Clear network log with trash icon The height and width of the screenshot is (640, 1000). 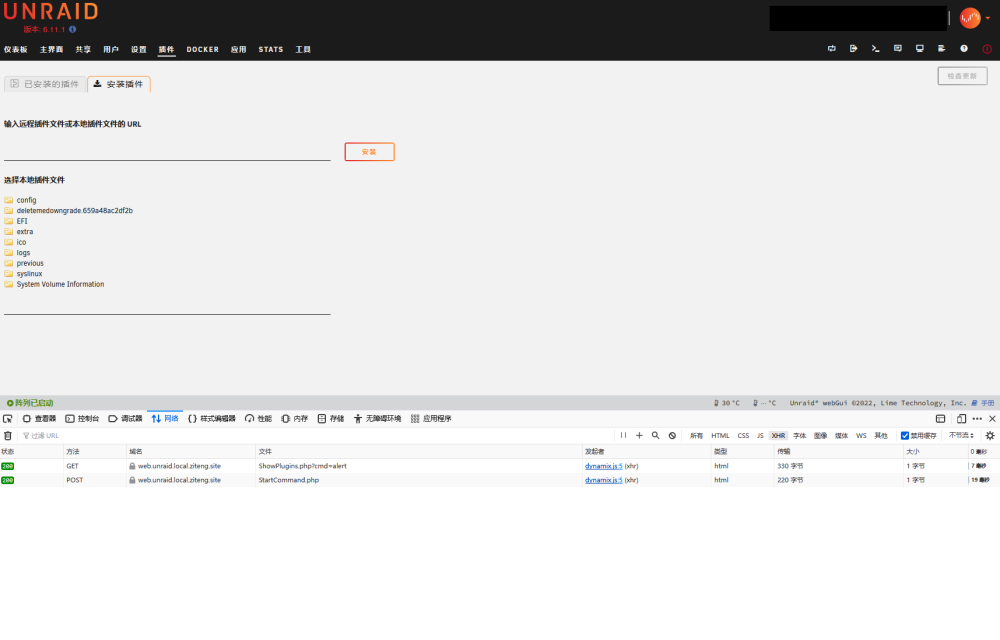click(8, 436)
